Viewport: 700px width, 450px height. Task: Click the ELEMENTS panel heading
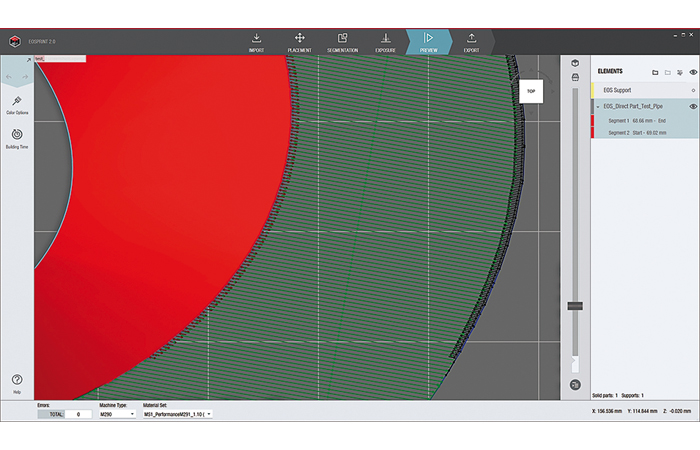[610, 71]
